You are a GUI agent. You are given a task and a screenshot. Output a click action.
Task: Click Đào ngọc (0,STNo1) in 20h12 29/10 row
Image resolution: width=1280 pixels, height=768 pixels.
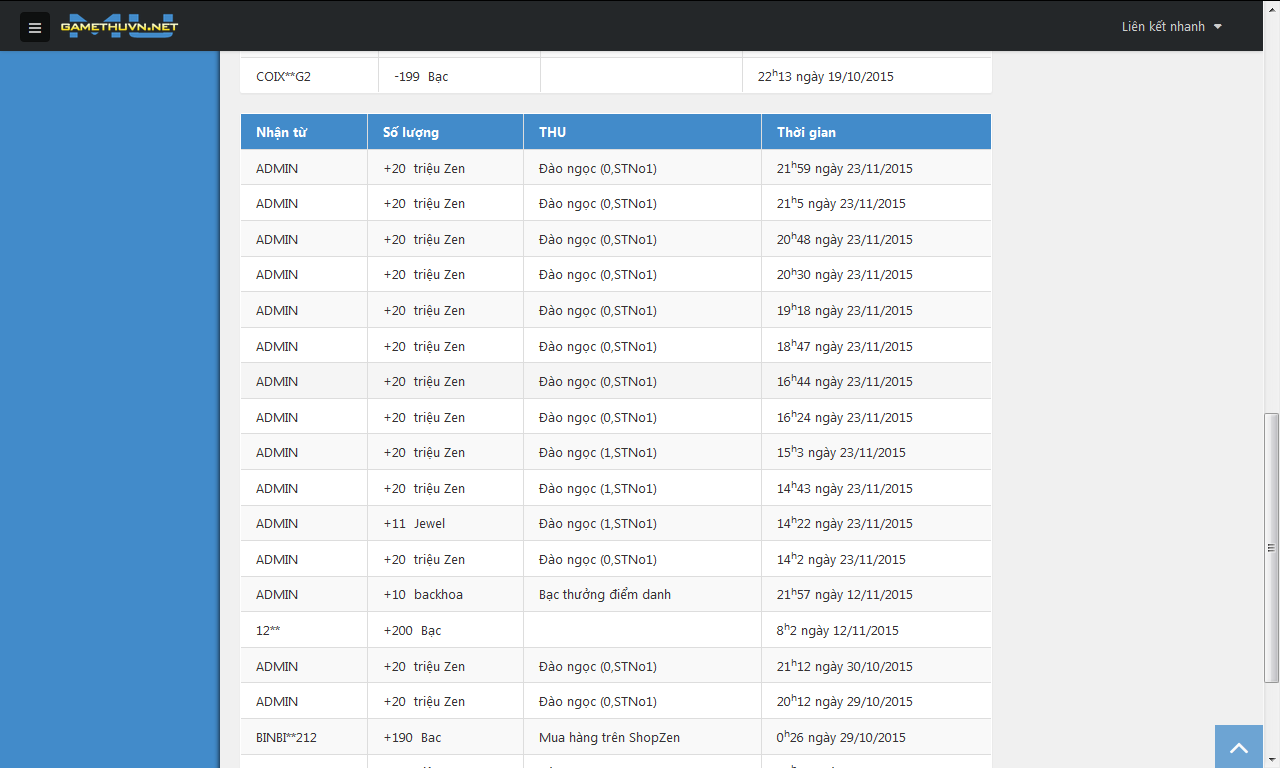598,702
